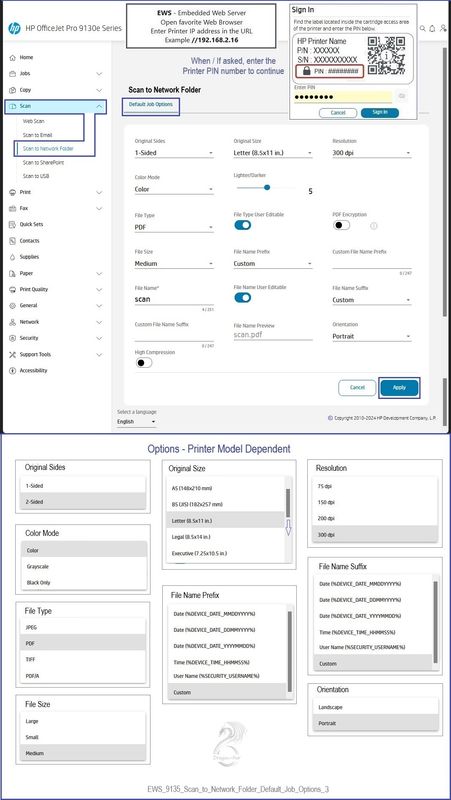The height and width of the screenshot is (800, 451).
Task: Choose Grayscale in Color Mode list
Action: 84,566
